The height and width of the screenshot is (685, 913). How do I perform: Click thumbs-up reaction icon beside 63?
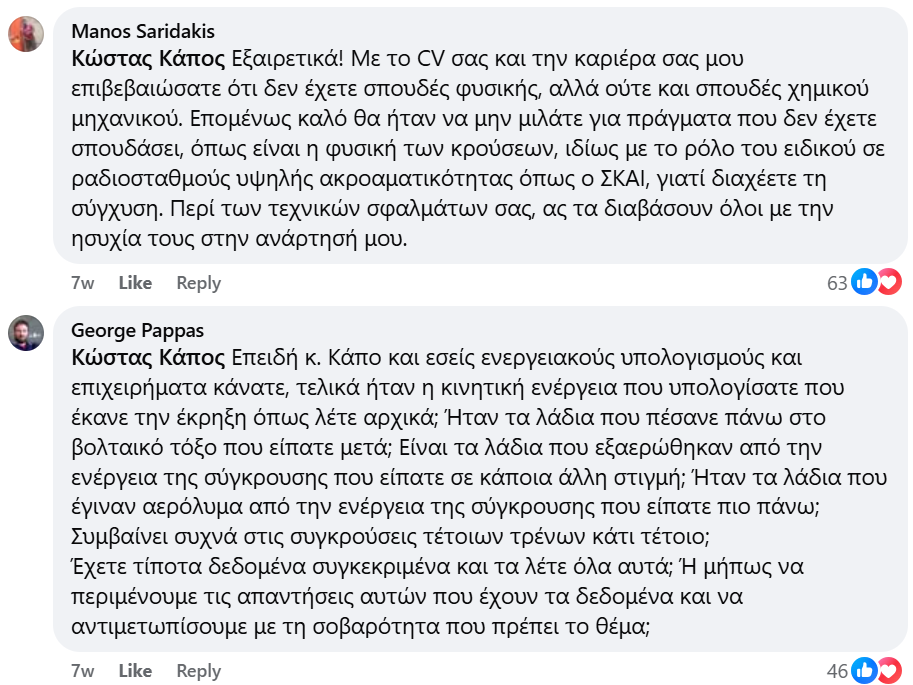pyautogui.click(x=864, y=282)
